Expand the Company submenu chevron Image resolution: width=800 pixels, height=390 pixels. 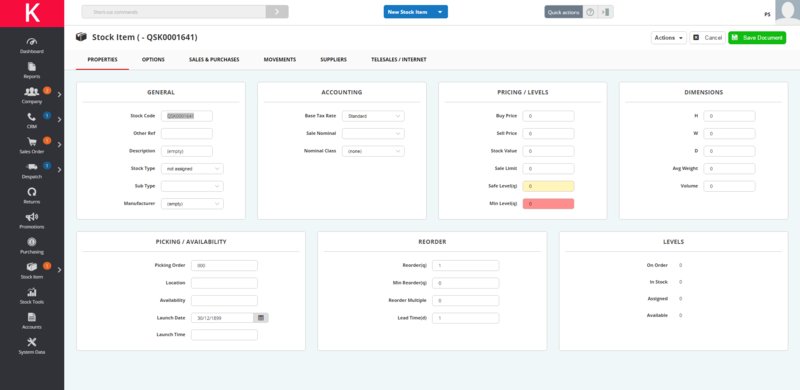59,94
